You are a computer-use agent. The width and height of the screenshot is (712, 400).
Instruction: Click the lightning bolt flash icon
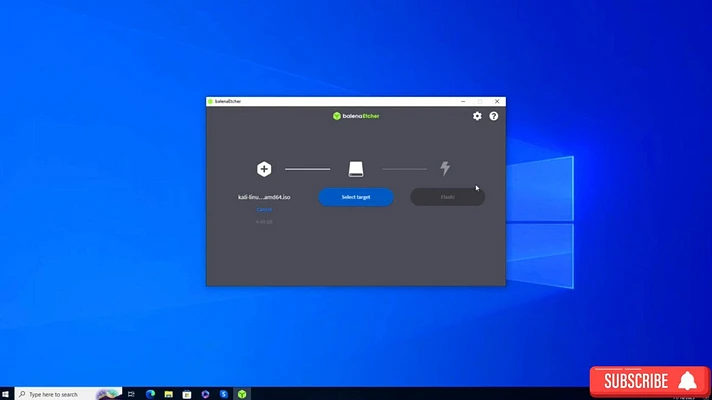445,168
